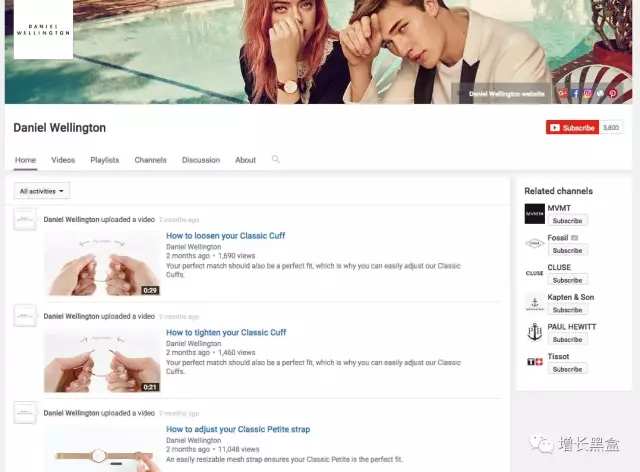
Task: Click the channel search magnifier icon
Action: pos(276,159)
